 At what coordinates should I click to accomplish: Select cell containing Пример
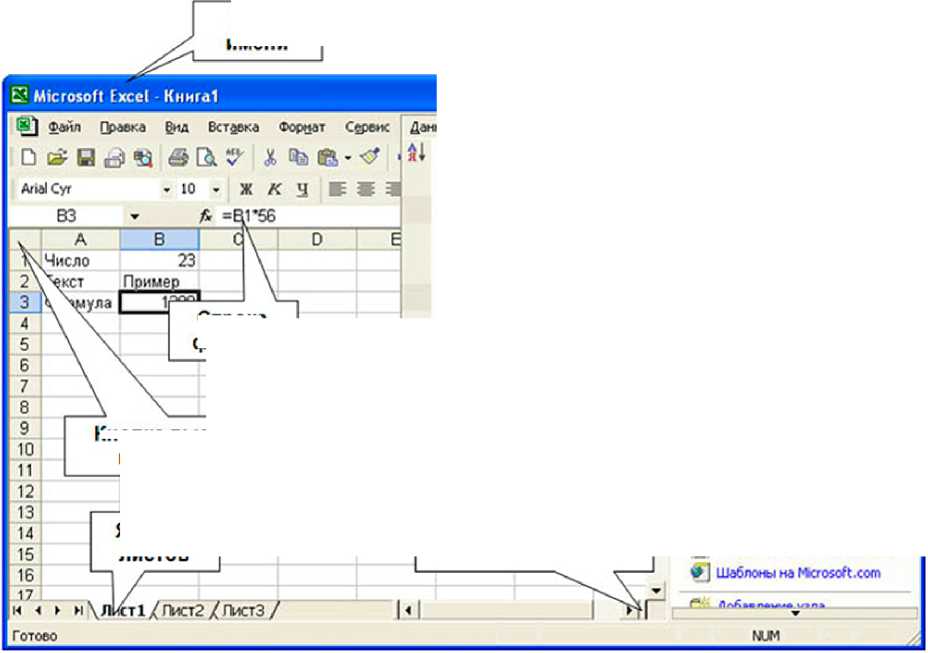coord(159,282)
